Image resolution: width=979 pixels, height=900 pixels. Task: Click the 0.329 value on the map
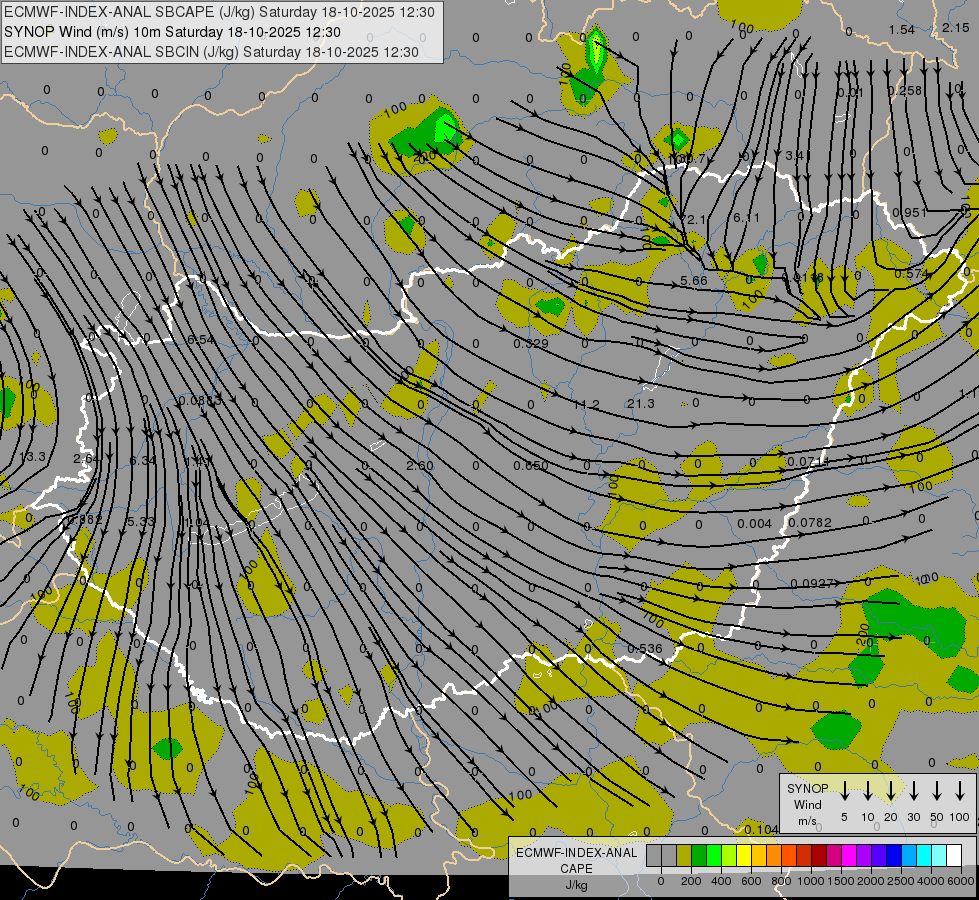[531, 344]
